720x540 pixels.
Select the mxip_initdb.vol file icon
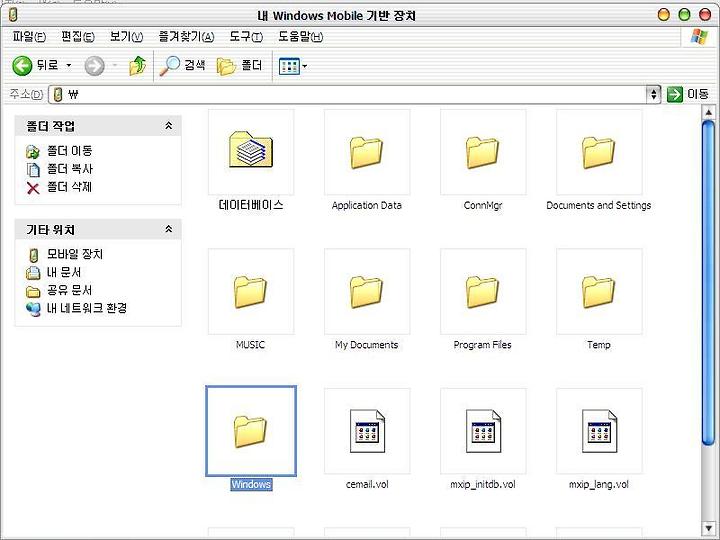pos(483,431)
